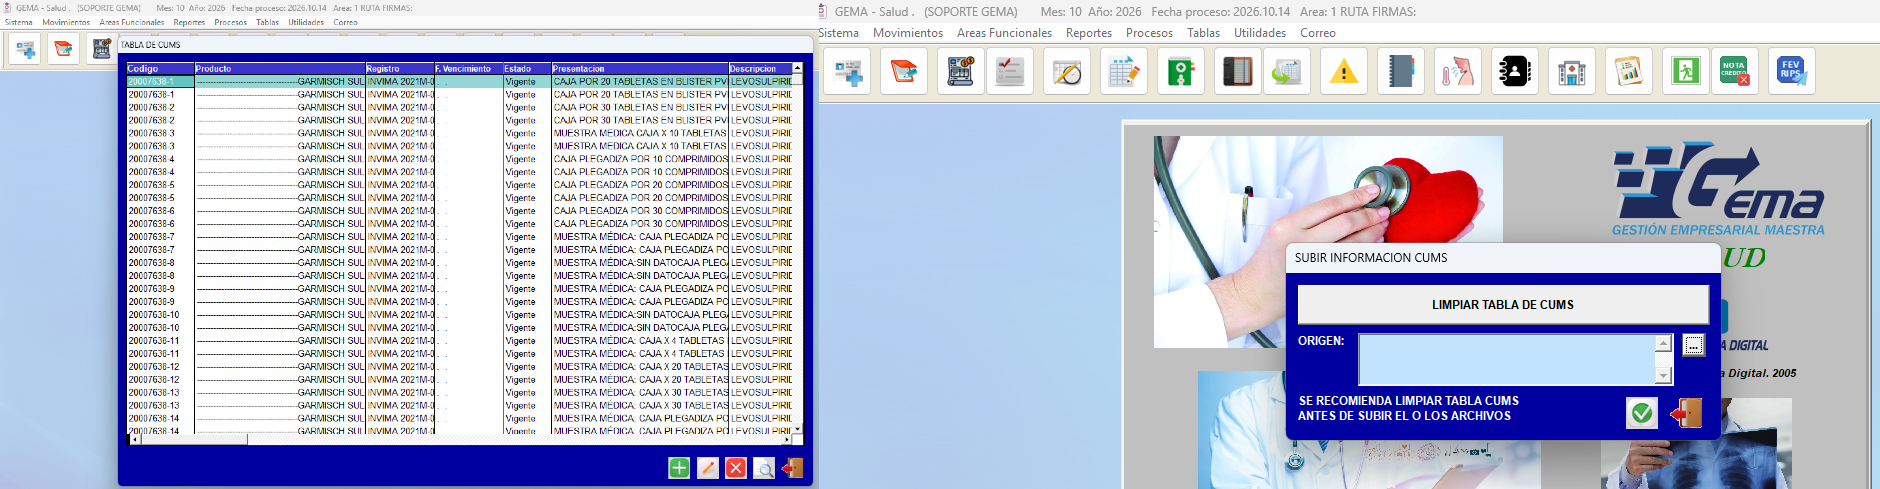Click the ORIGEN field scroll down arrow

[x=1664, y=377]
